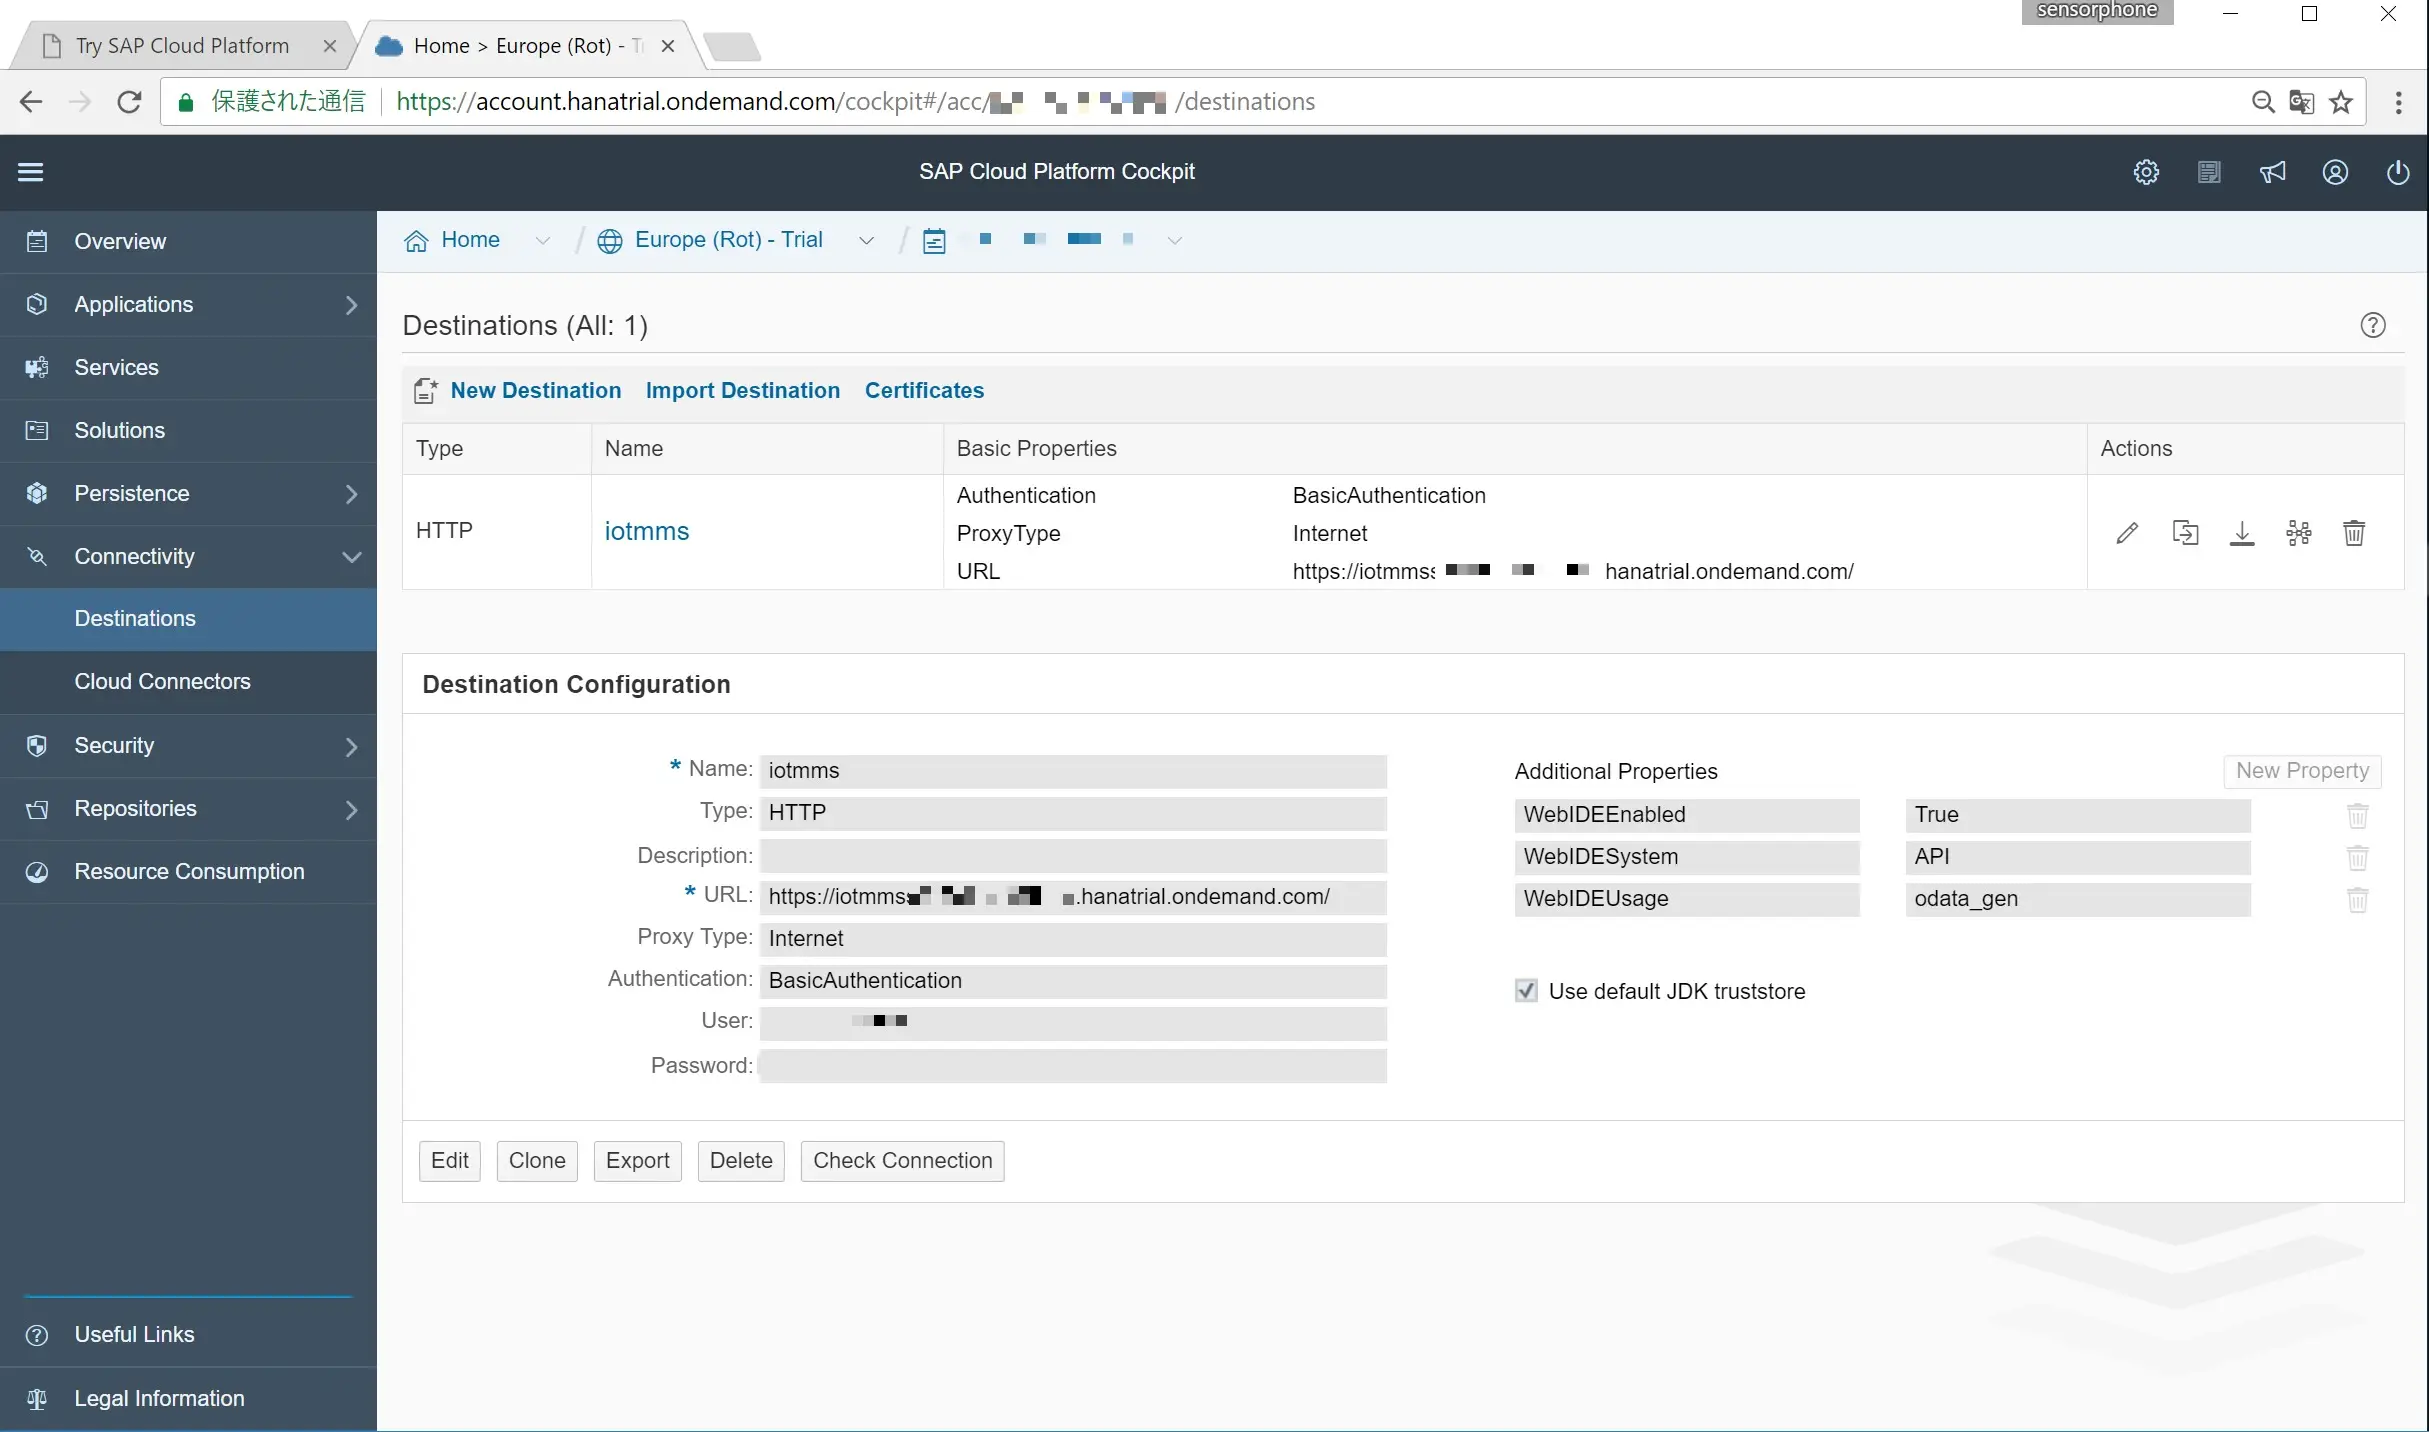Click the check connection icon for iotmms

[2299, 533]
